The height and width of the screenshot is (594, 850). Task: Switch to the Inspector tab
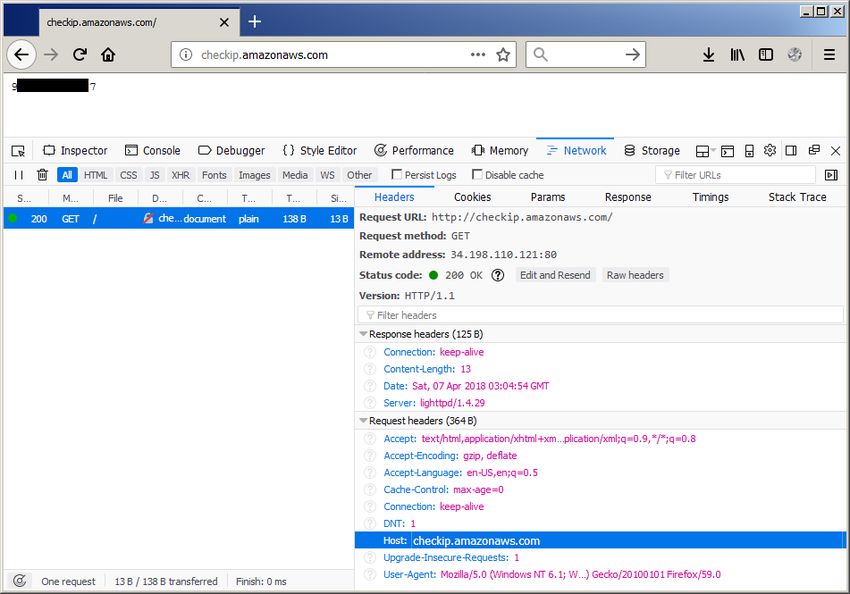75,151
